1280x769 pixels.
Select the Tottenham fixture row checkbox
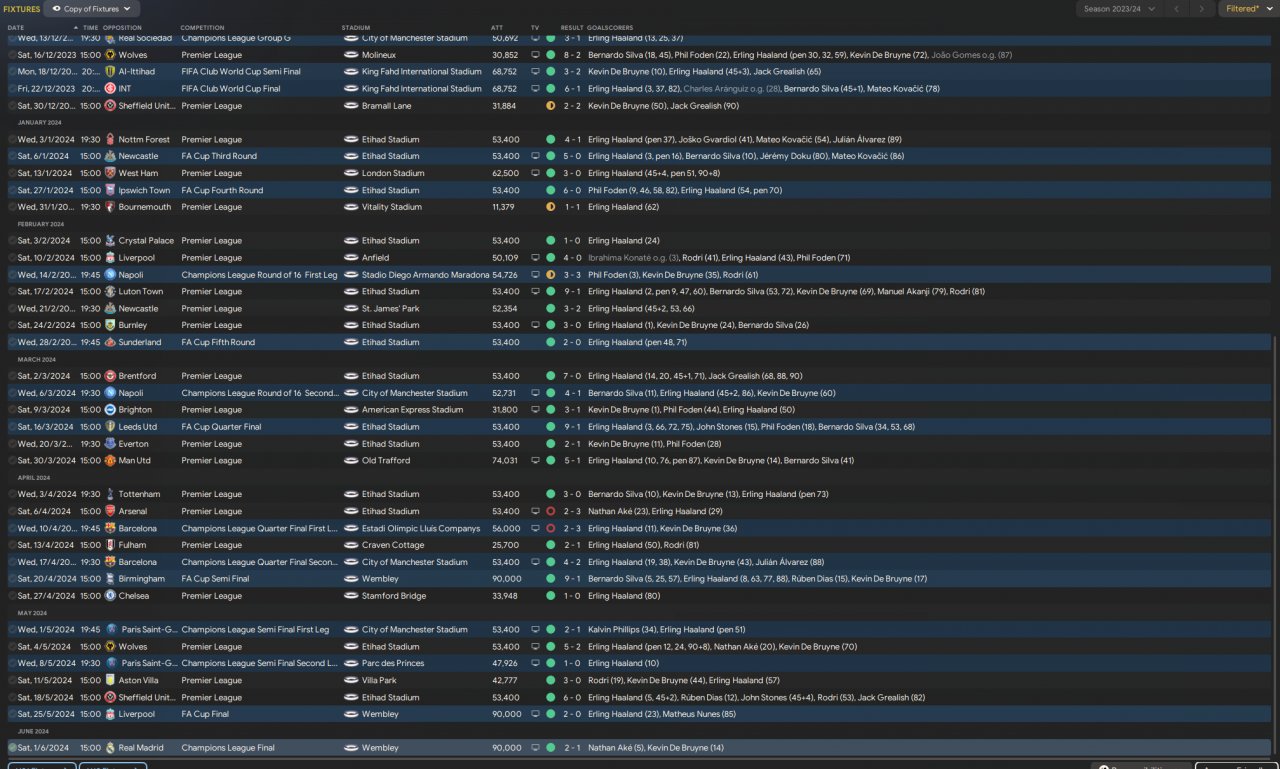point(12,494)
